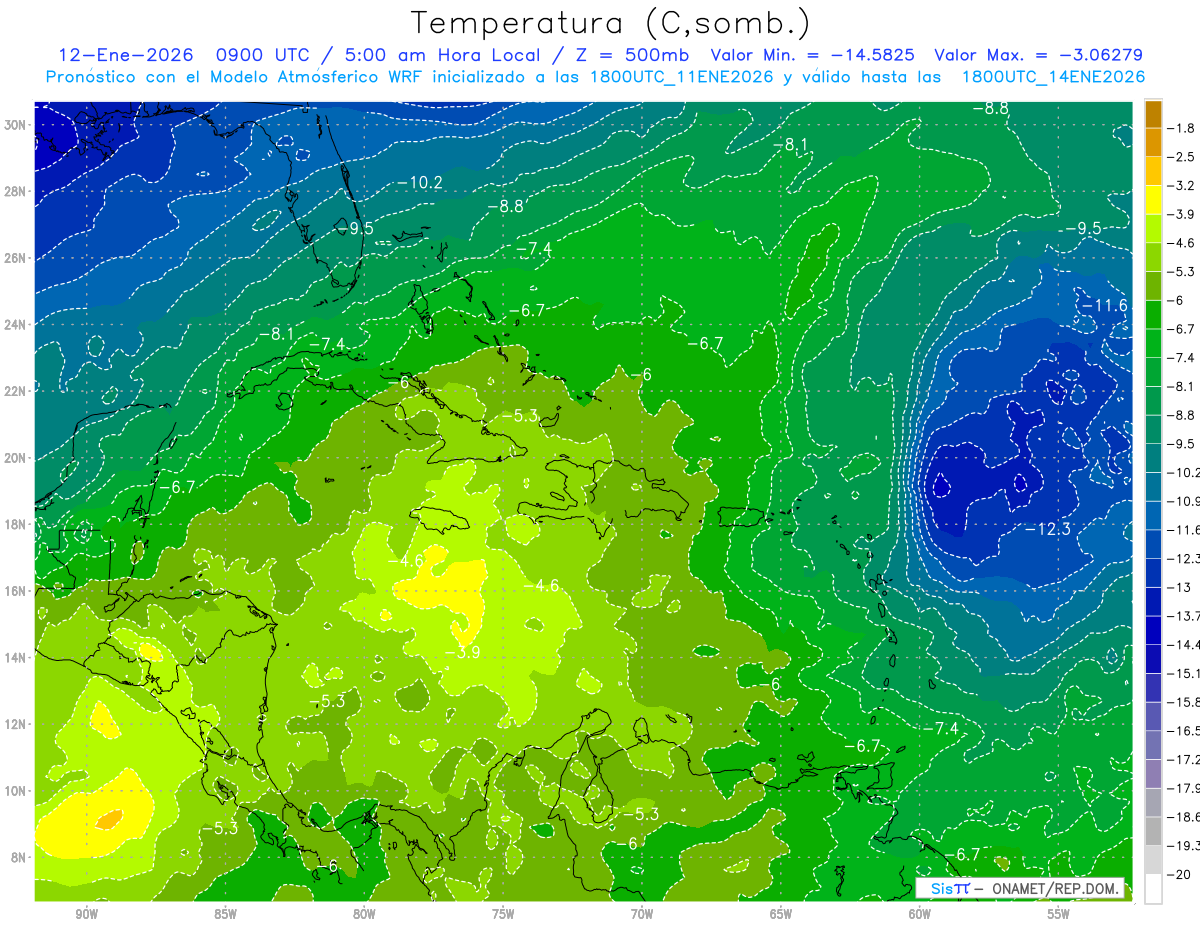The height and width of the screenshot is (927, 1200).
Task: Click the '-9.5' contour label over Florida
Action: pos(354,228)
